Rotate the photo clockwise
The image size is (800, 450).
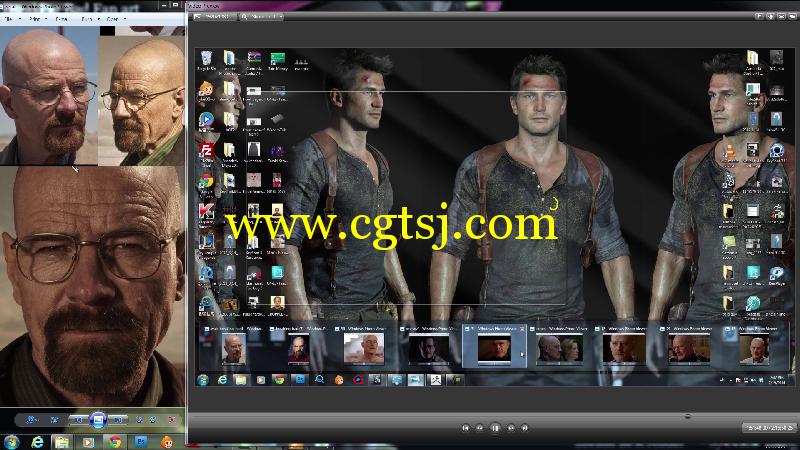[x=153, y=419]
